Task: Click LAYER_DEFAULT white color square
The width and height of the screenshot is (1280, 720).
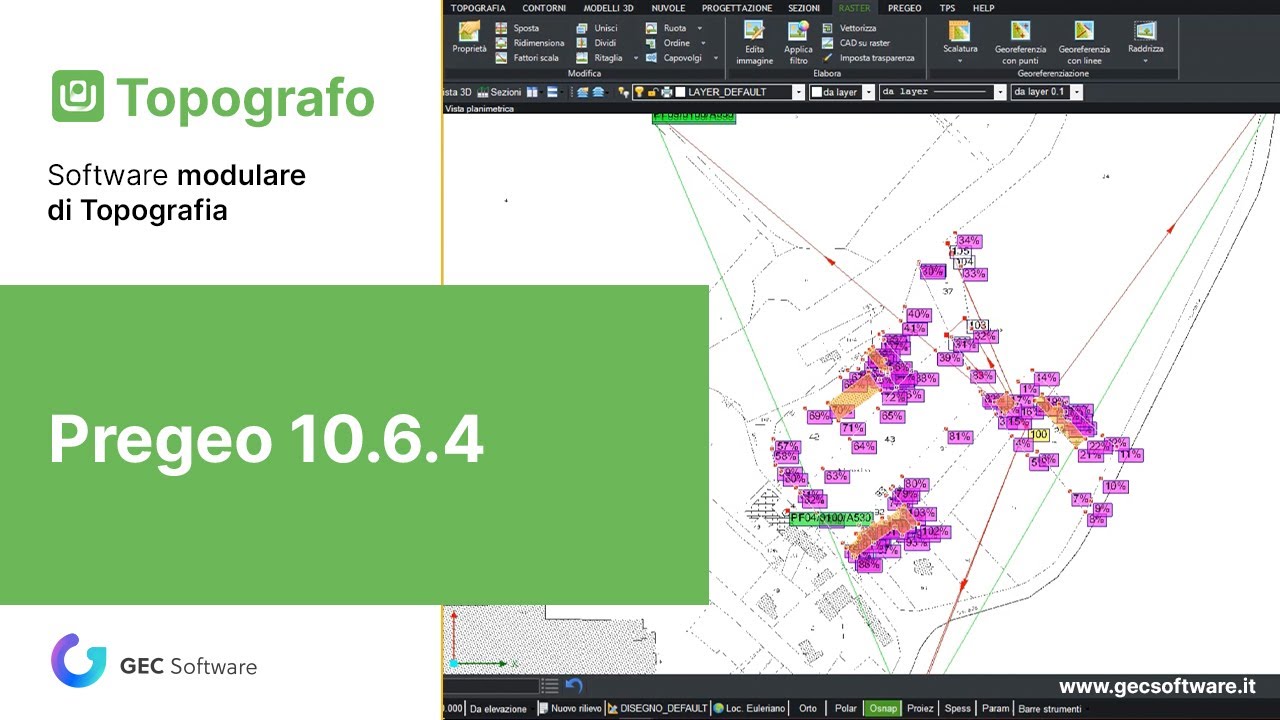Action: click(x=681, y=92)
